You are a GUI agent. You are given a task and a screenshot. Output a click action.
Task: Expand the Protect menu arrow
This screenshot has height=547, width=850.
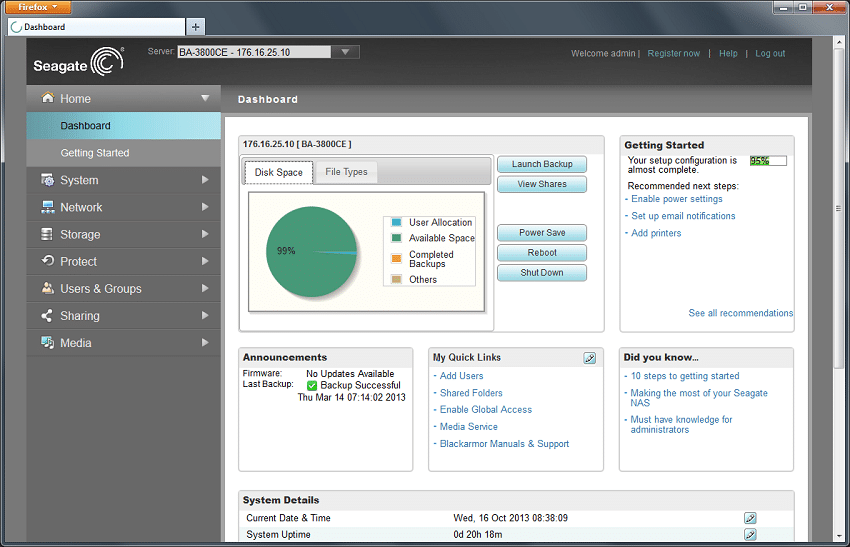click(x=205, y=261)
